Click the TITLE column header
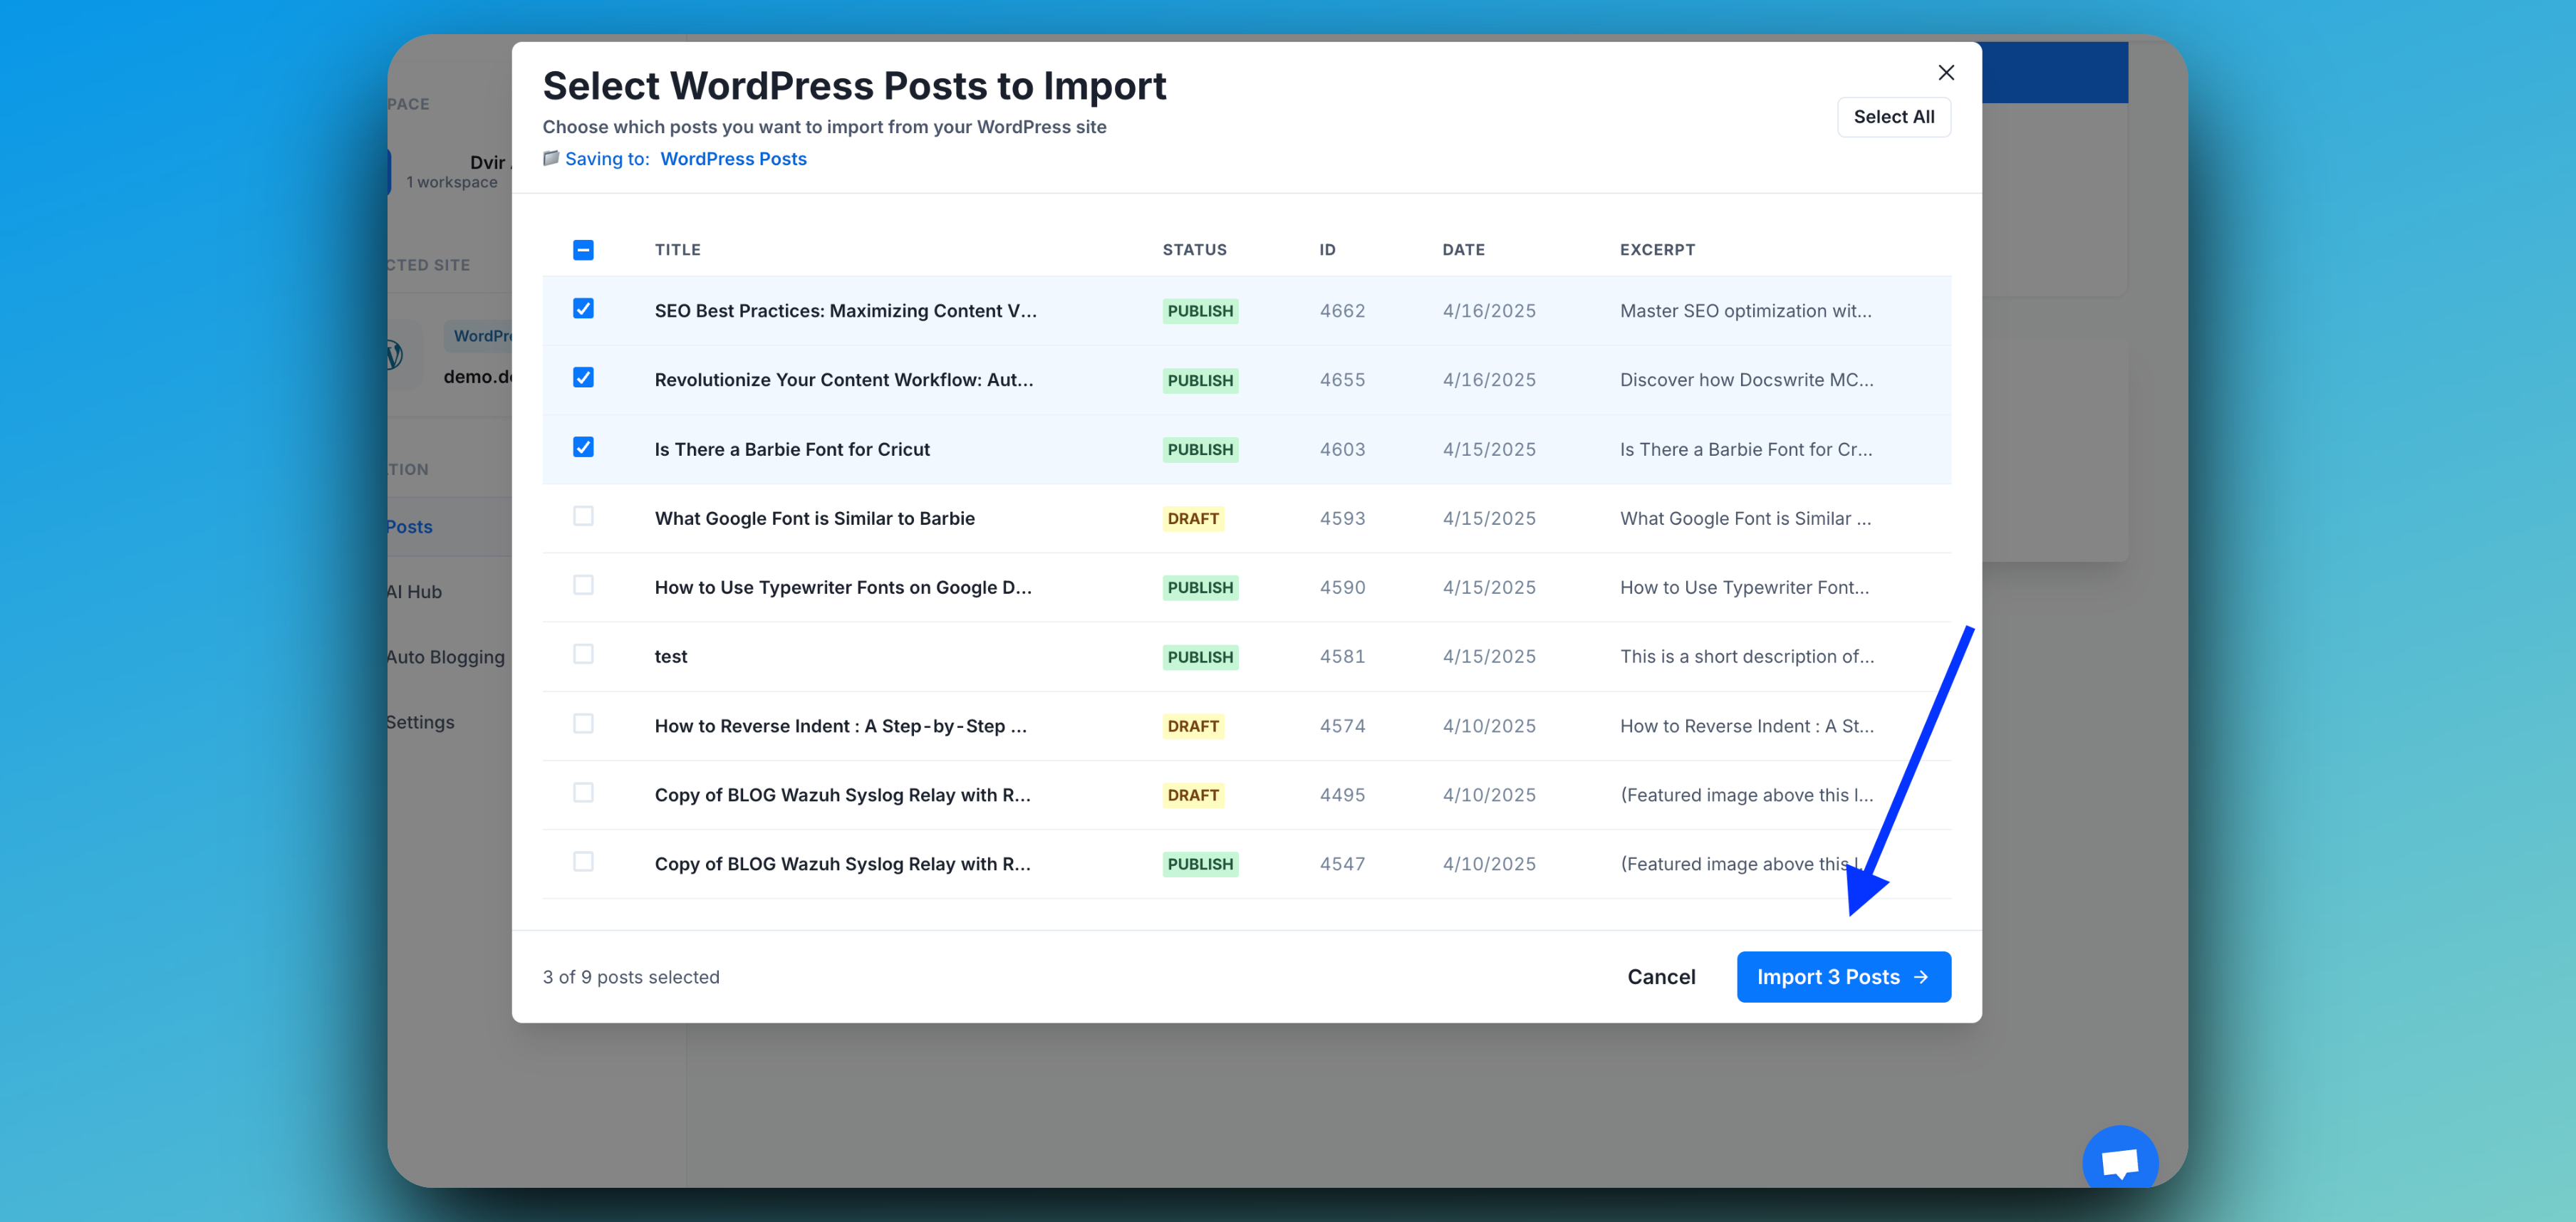The width and height of the screenshot is (2576, 1222). coord(677,249)
